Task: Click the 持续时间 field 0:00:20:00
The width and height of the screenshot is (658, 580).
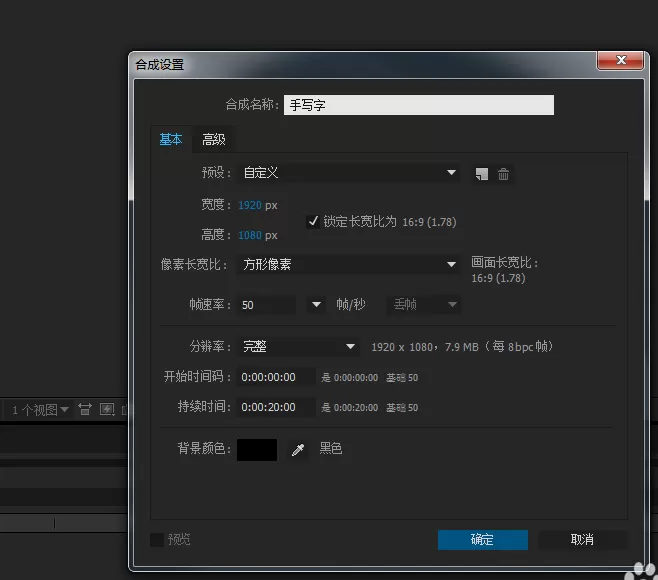Action: [x=276, y=407]
